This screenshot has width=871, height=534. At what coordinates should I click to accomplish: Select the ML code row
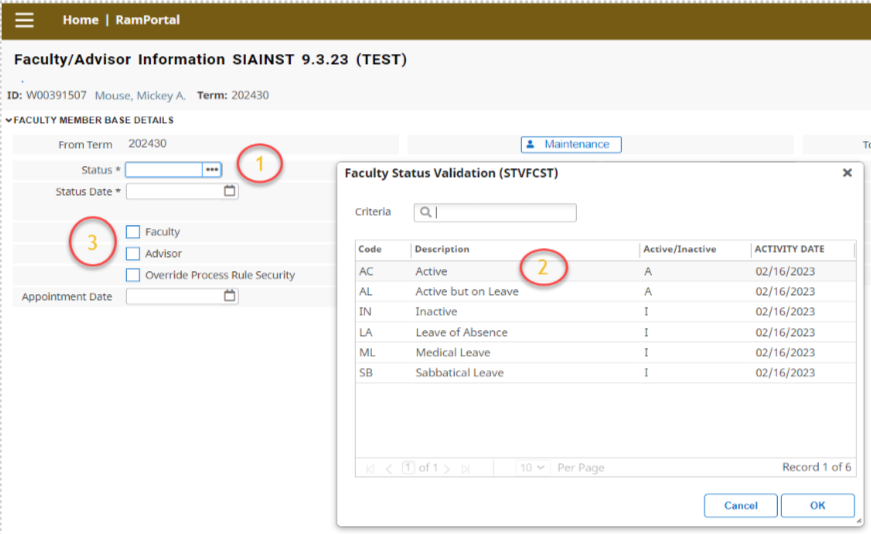coord(605,352)
